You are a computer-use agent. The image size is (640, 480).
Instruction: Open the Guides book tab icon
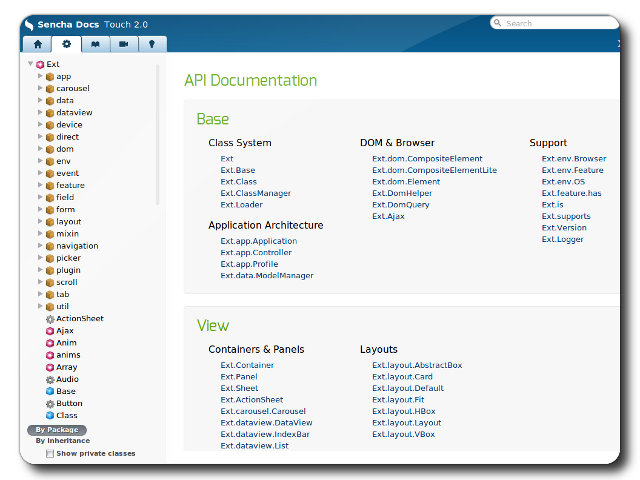95,44
